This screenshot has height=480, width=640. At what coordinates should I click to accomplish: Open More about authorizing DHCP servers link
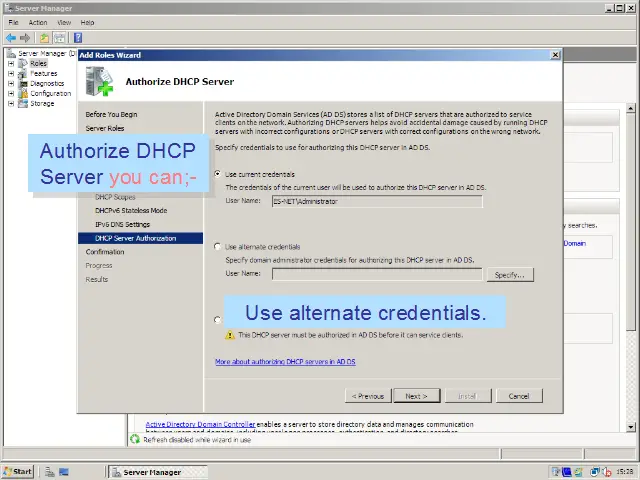[285, 362]
